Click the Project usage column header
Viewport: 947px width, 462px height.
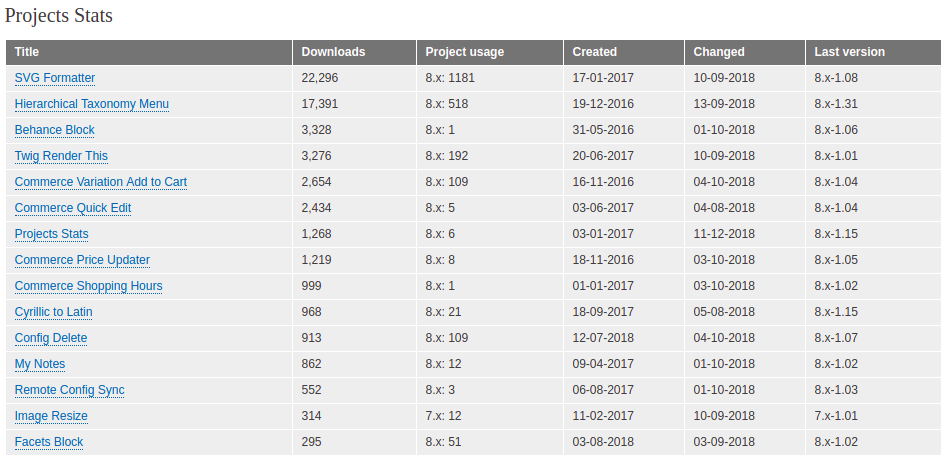[x=464, y=52]
